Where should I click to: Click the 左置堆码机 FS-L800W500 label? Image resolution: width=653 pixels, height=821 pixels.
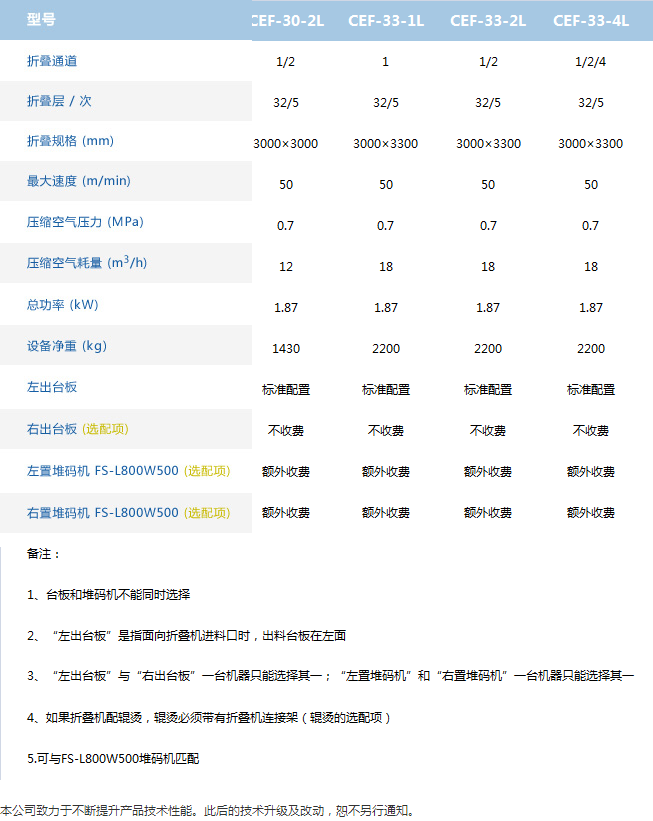[103, 471]
